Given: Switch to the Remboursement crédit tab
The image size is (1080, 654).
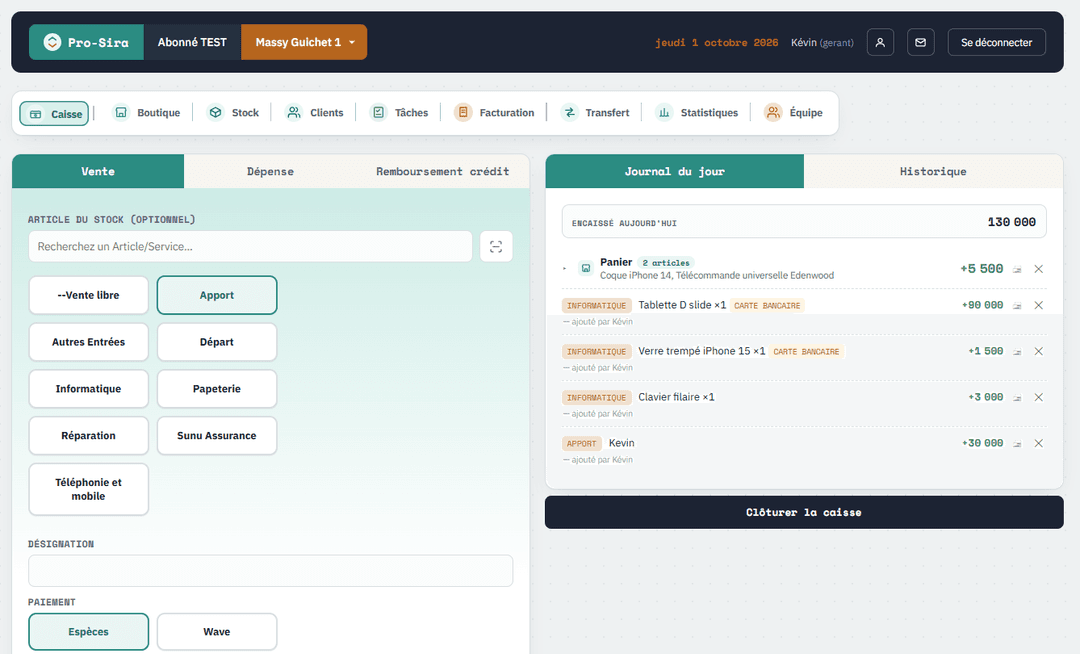Looking at the screenshot, I should point(442,171).
